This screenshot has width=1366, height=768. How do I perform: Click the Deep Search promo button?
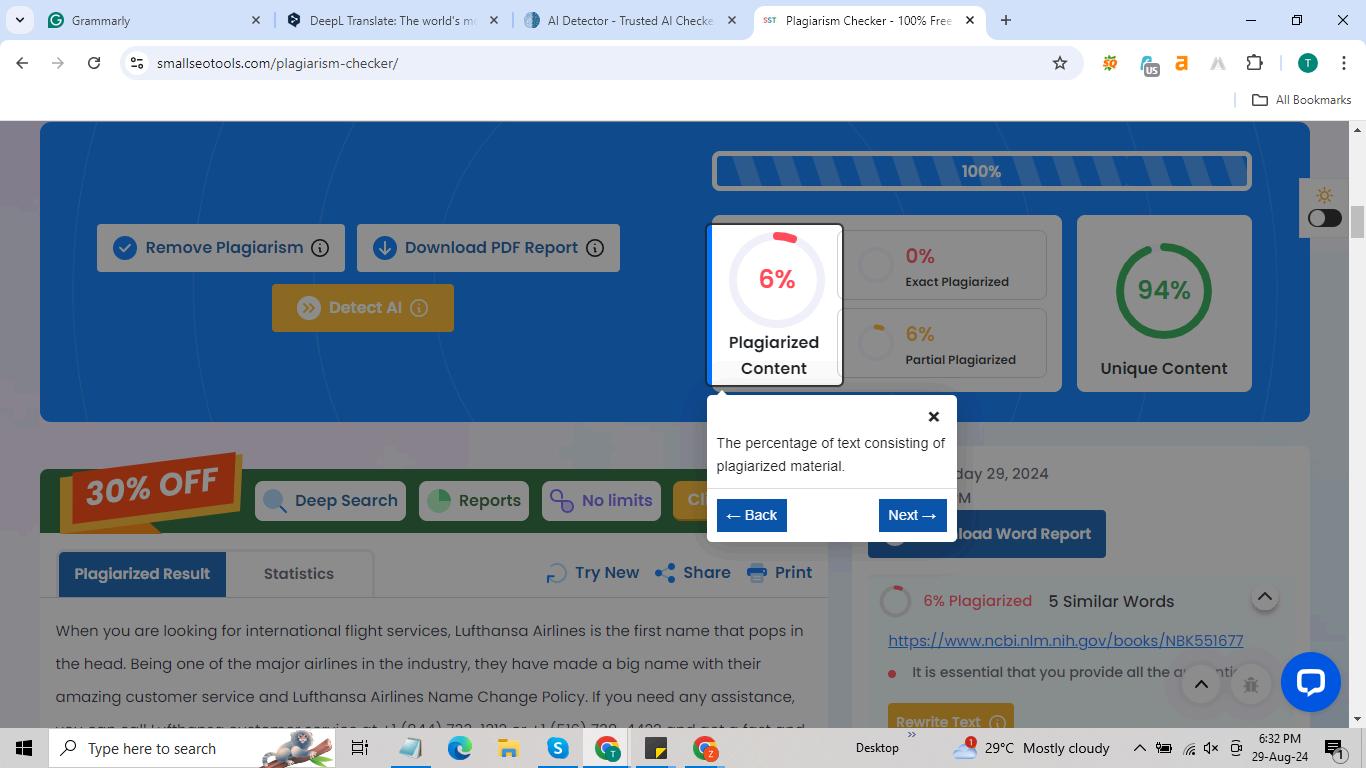pyautogui.click(x=331, y=501)
